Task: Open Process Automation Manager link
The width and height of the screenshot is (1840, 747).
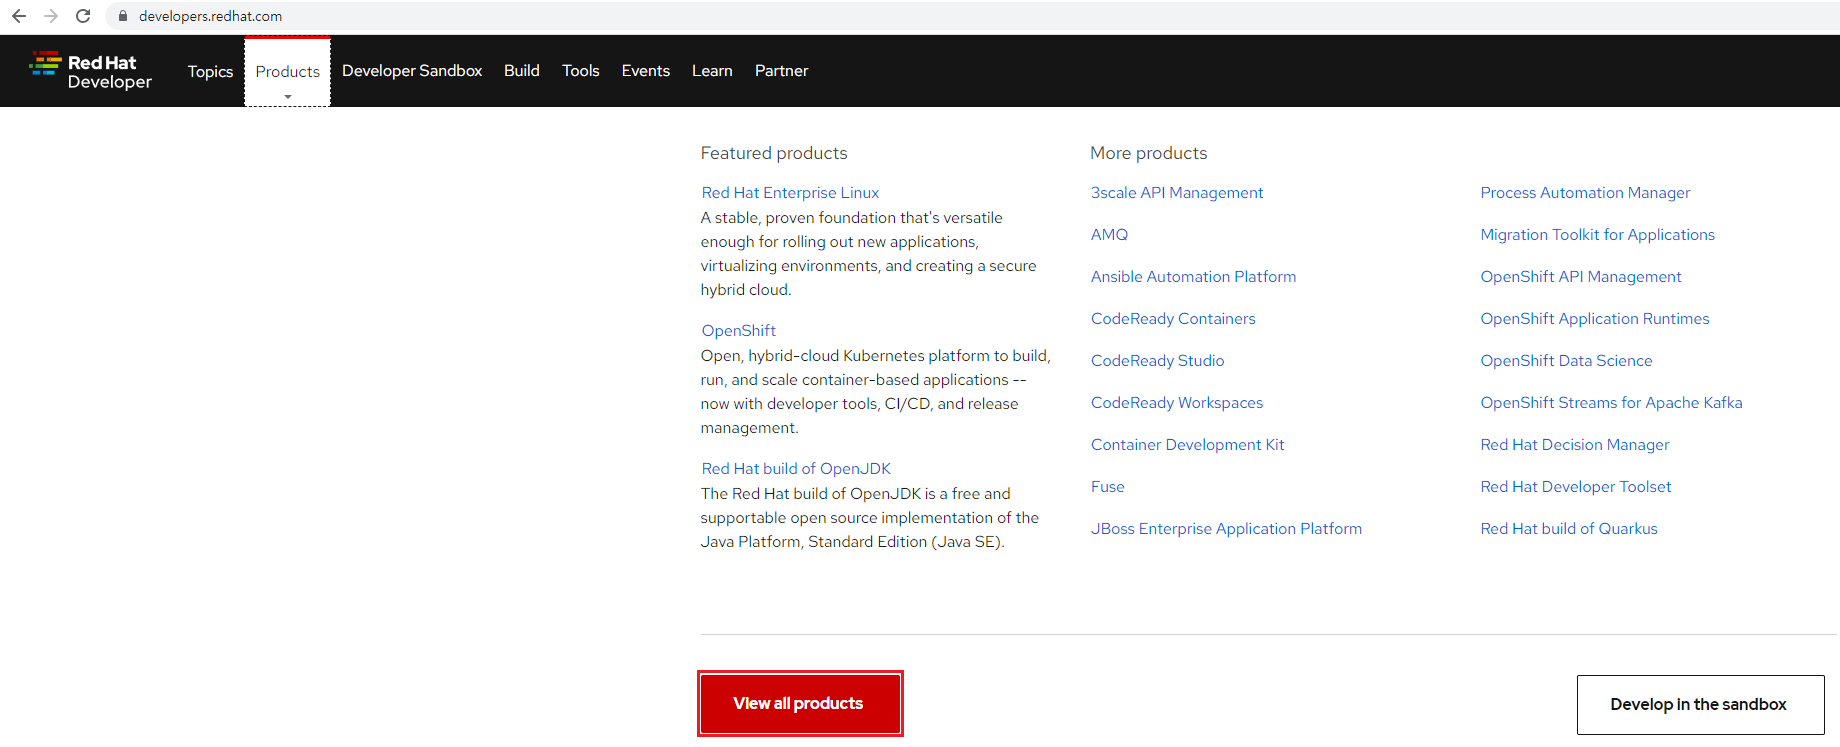Action: tap(1585, 193)
